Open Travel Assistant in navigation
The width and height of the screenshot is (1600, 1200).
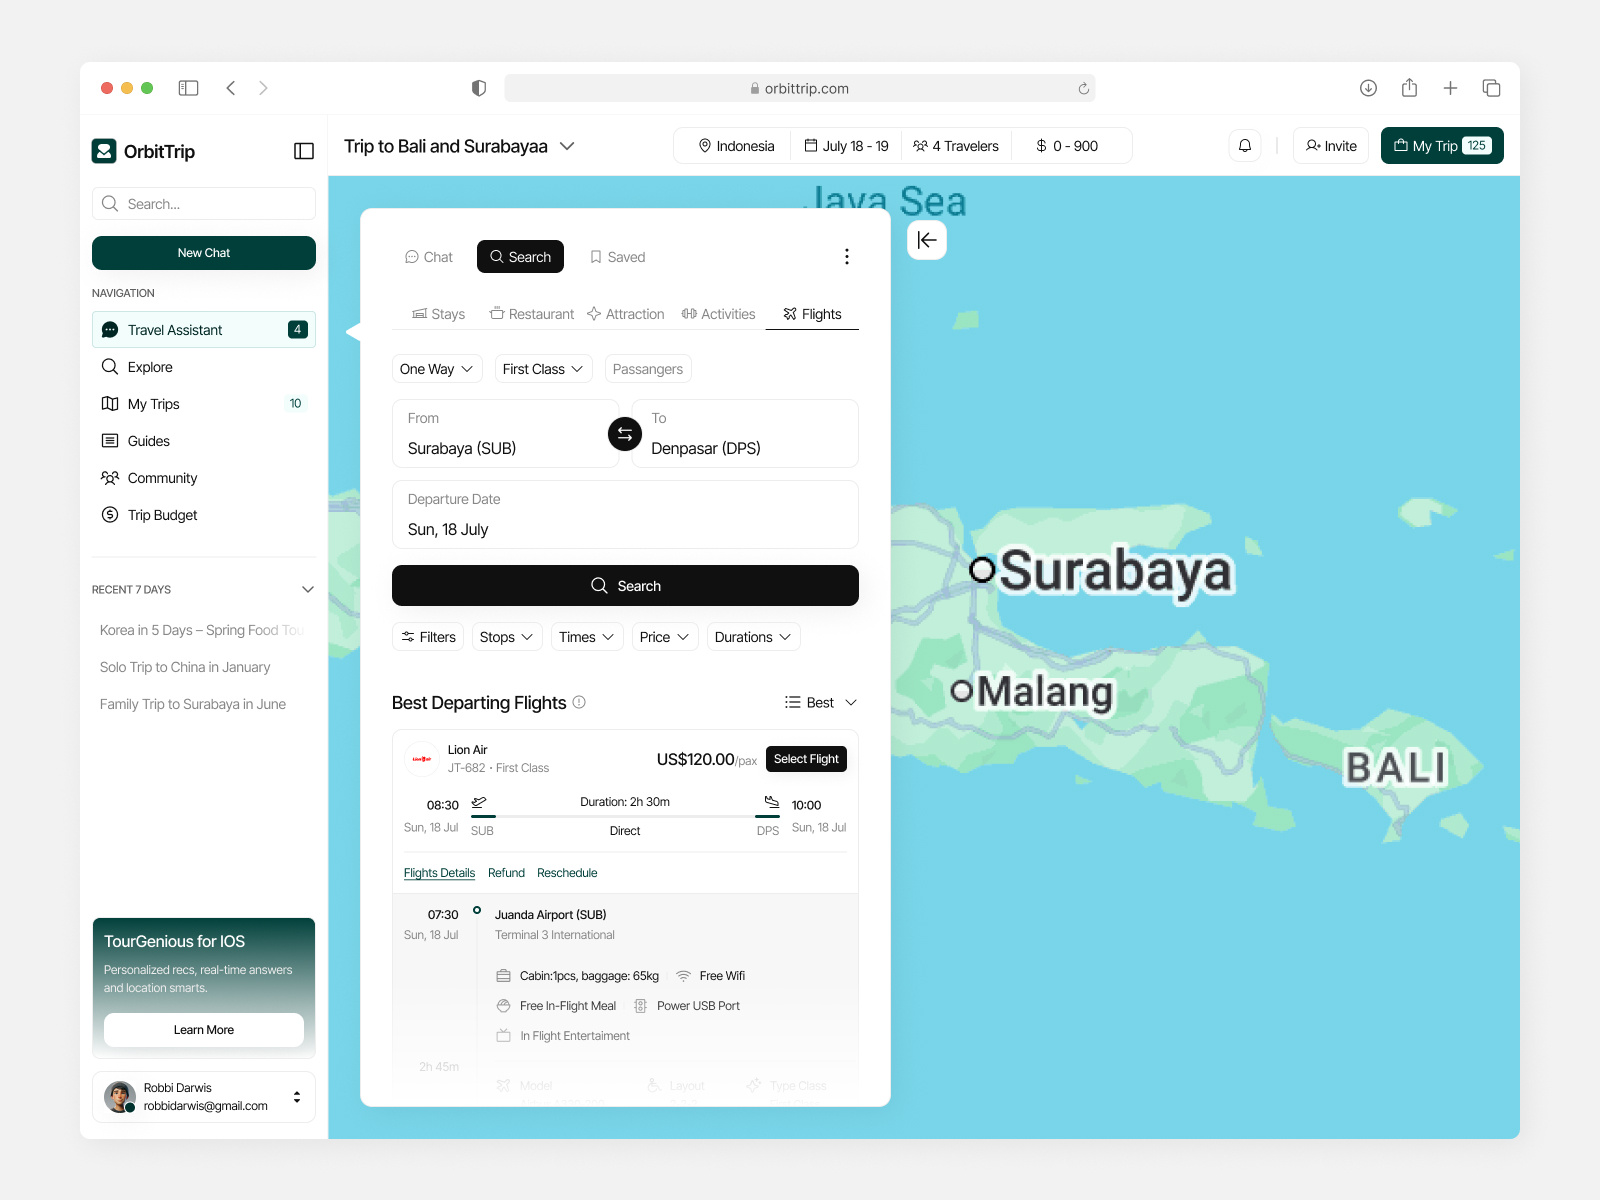click(x=204, y=330)
